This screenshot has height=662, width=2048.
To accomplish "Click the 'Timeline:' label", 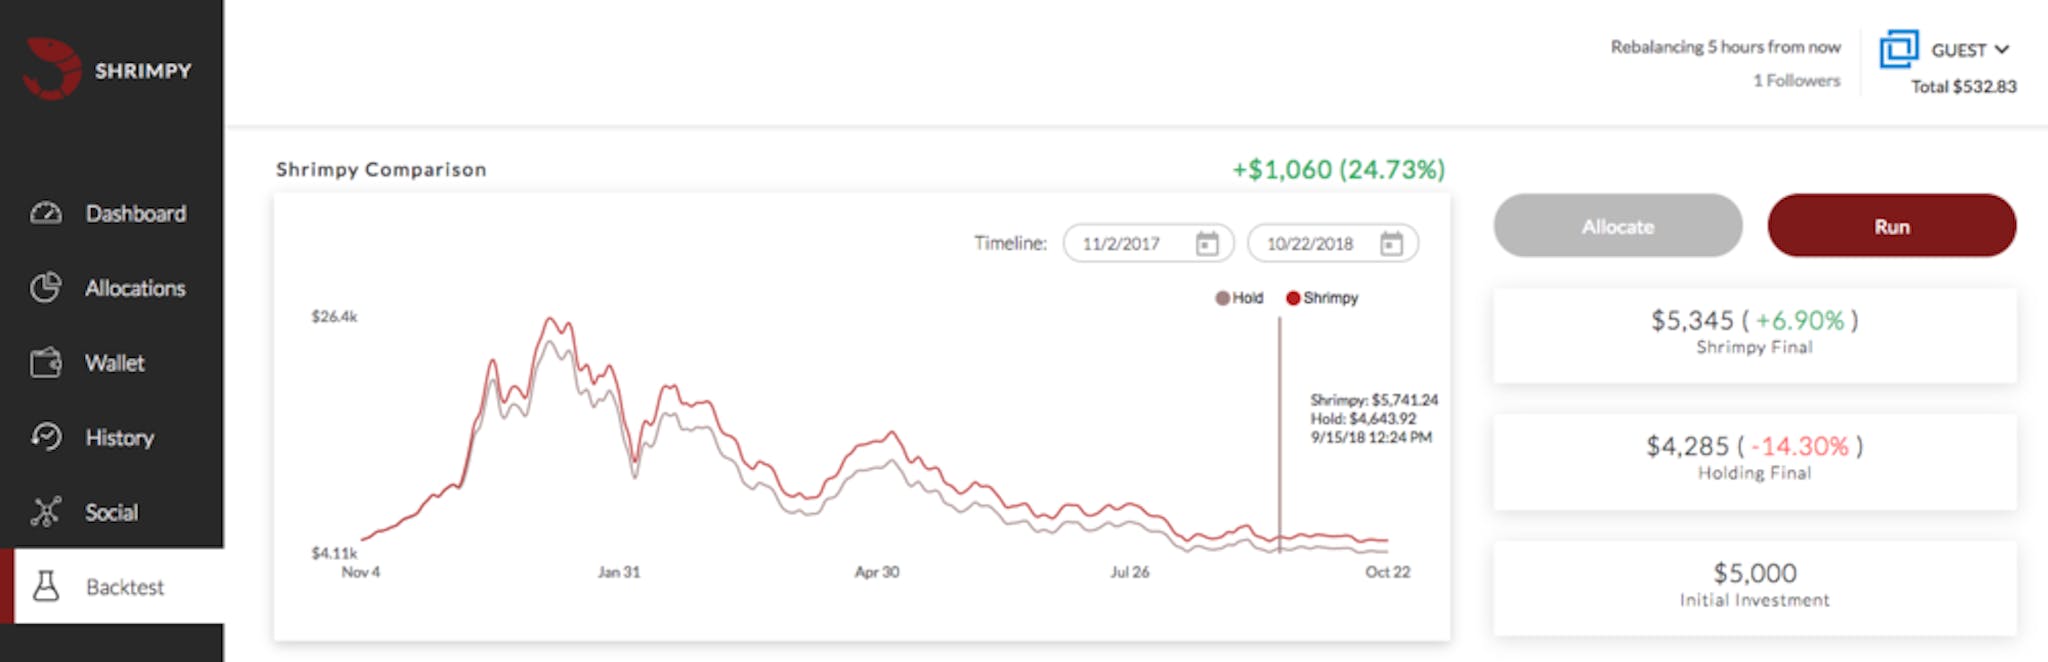I will [x=1010, y=243].
